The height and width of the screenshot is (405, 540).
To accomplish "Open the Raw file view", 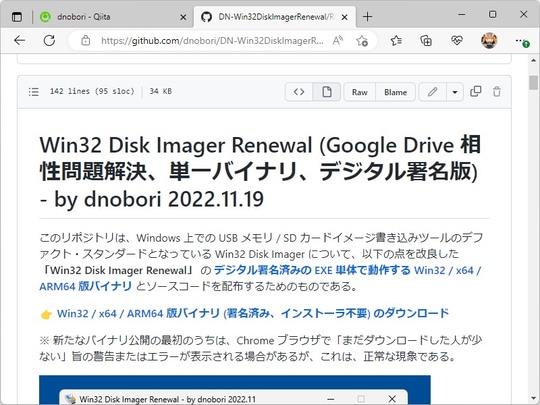I will coord(360,92).
